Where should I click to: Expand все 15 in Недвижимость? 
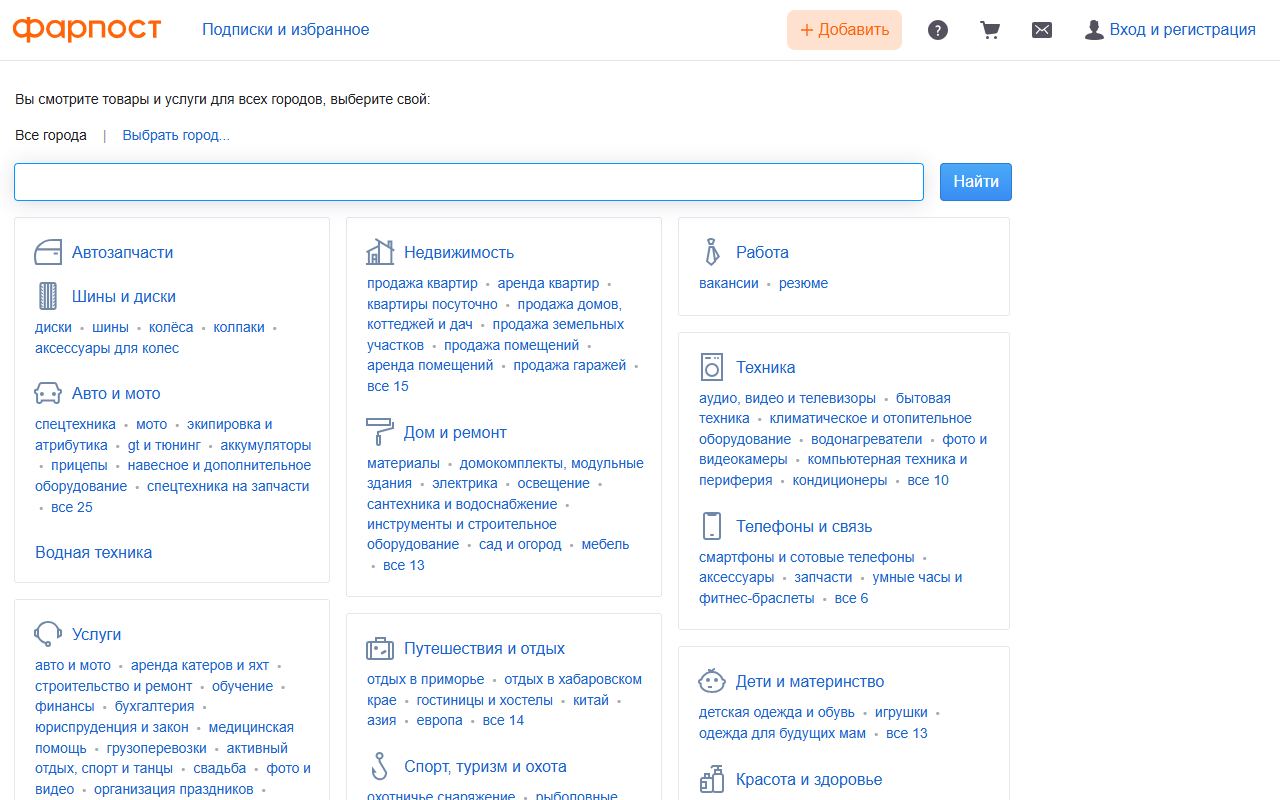tap(388, 386)
